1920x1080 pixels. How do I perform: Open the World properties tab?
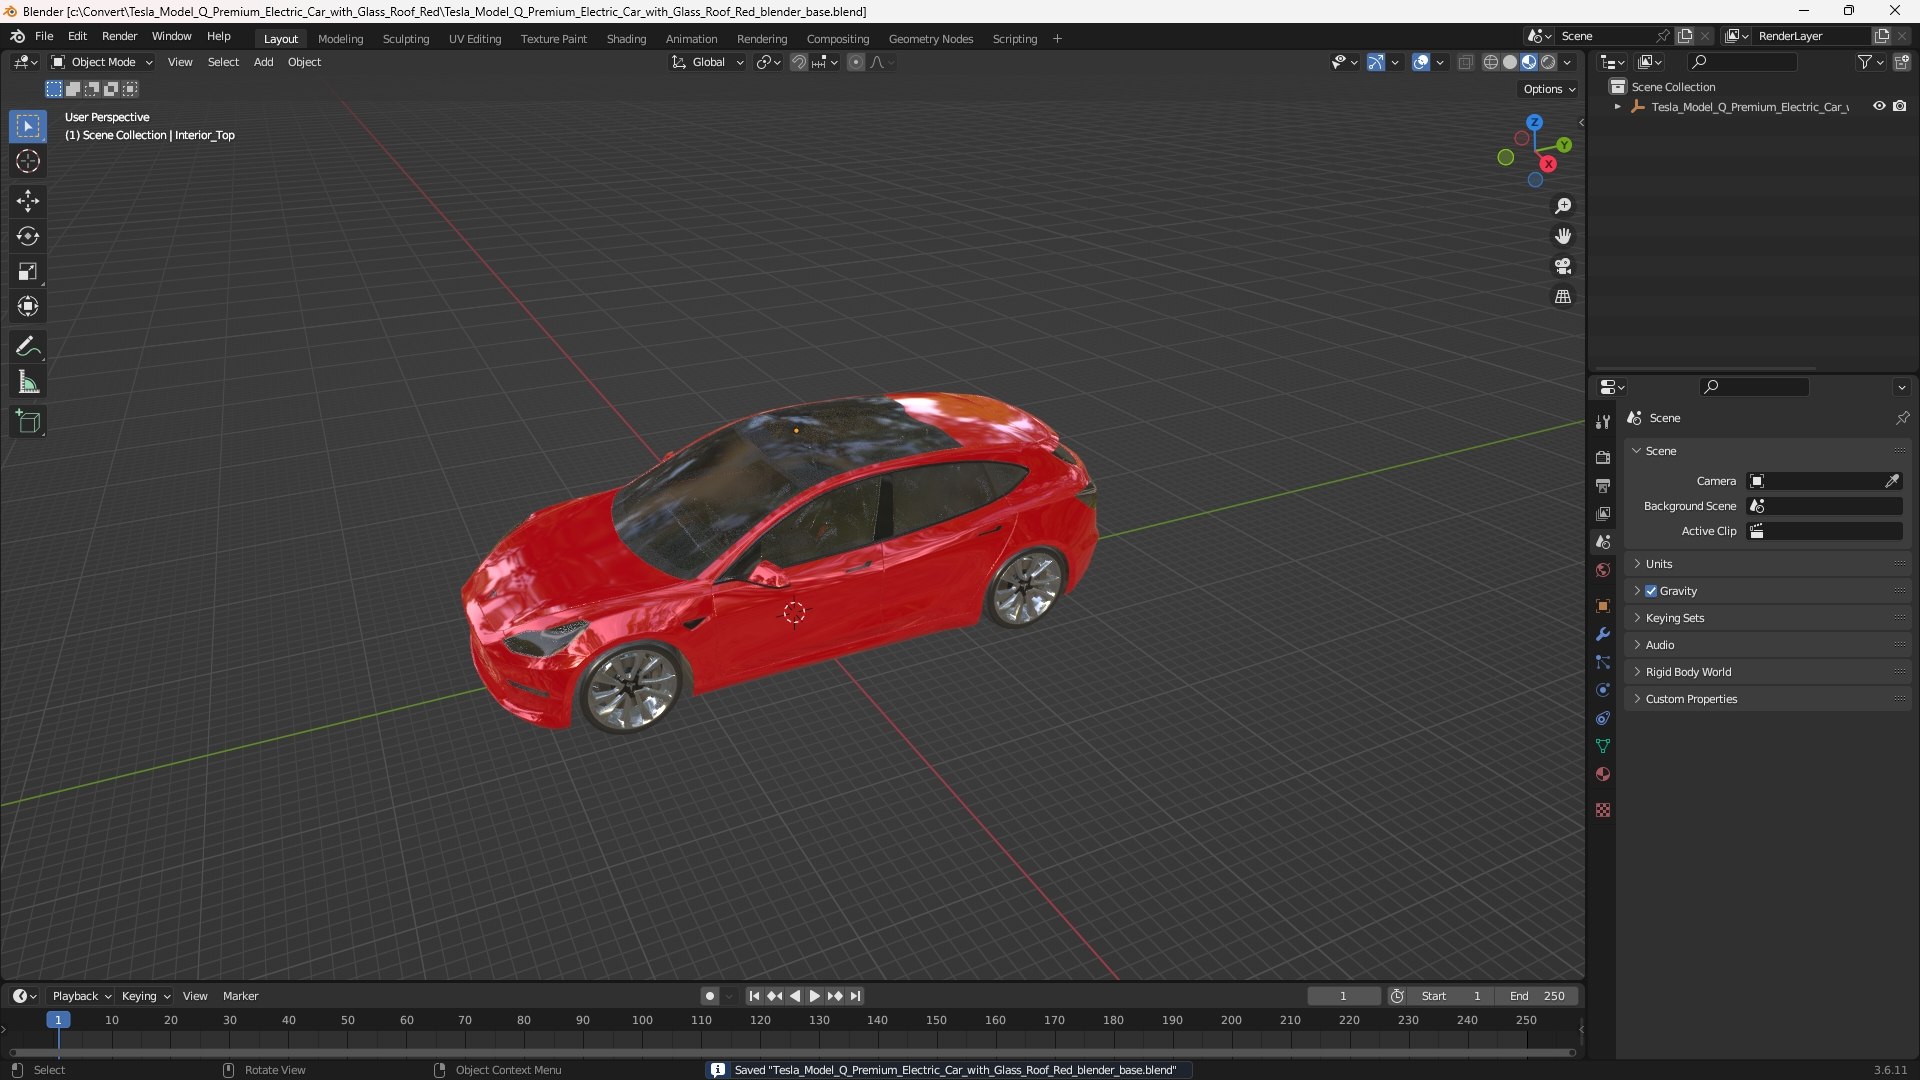click(x=1603, y=570)
